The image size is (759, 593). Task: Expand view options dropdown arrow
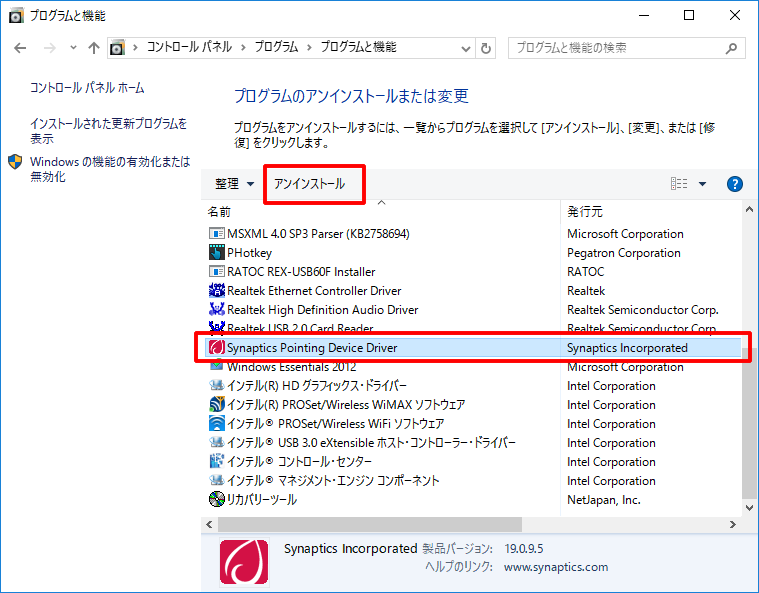(702, 184)
